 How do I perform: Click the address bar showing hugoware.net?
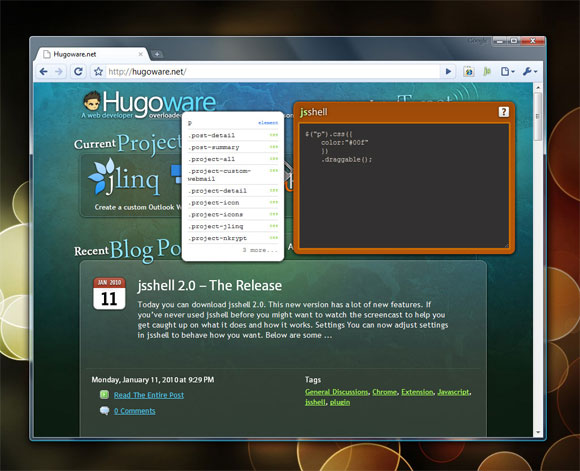tap(273, 71)
